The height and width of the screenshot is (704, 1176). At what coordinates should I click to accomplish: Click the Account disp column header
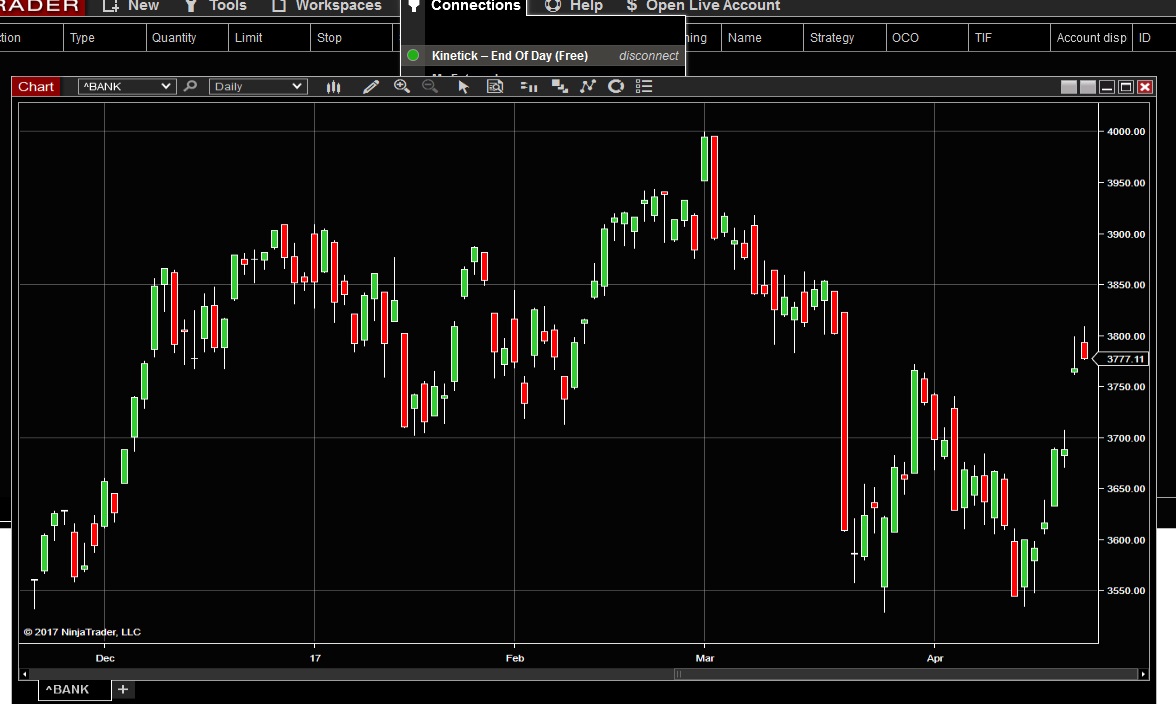tap(1091, 37)
